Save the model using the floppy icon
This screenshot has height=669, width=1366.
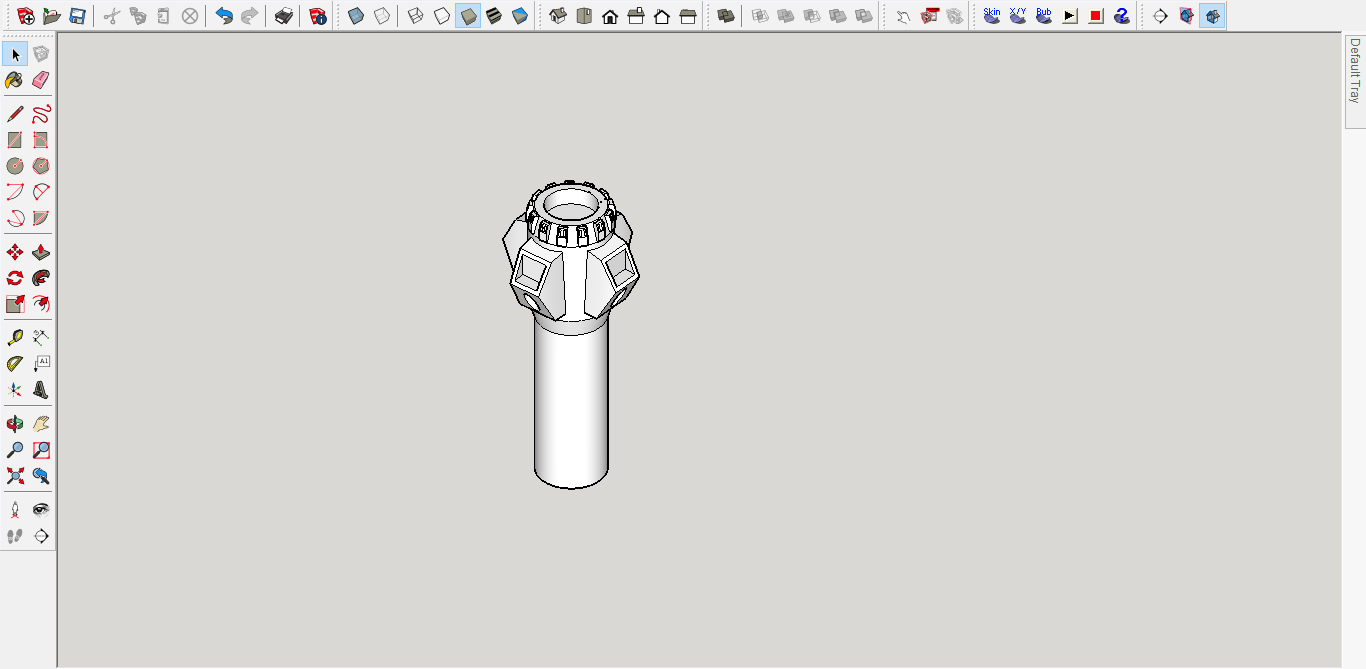pyautogui.click(x=78, y=16)
